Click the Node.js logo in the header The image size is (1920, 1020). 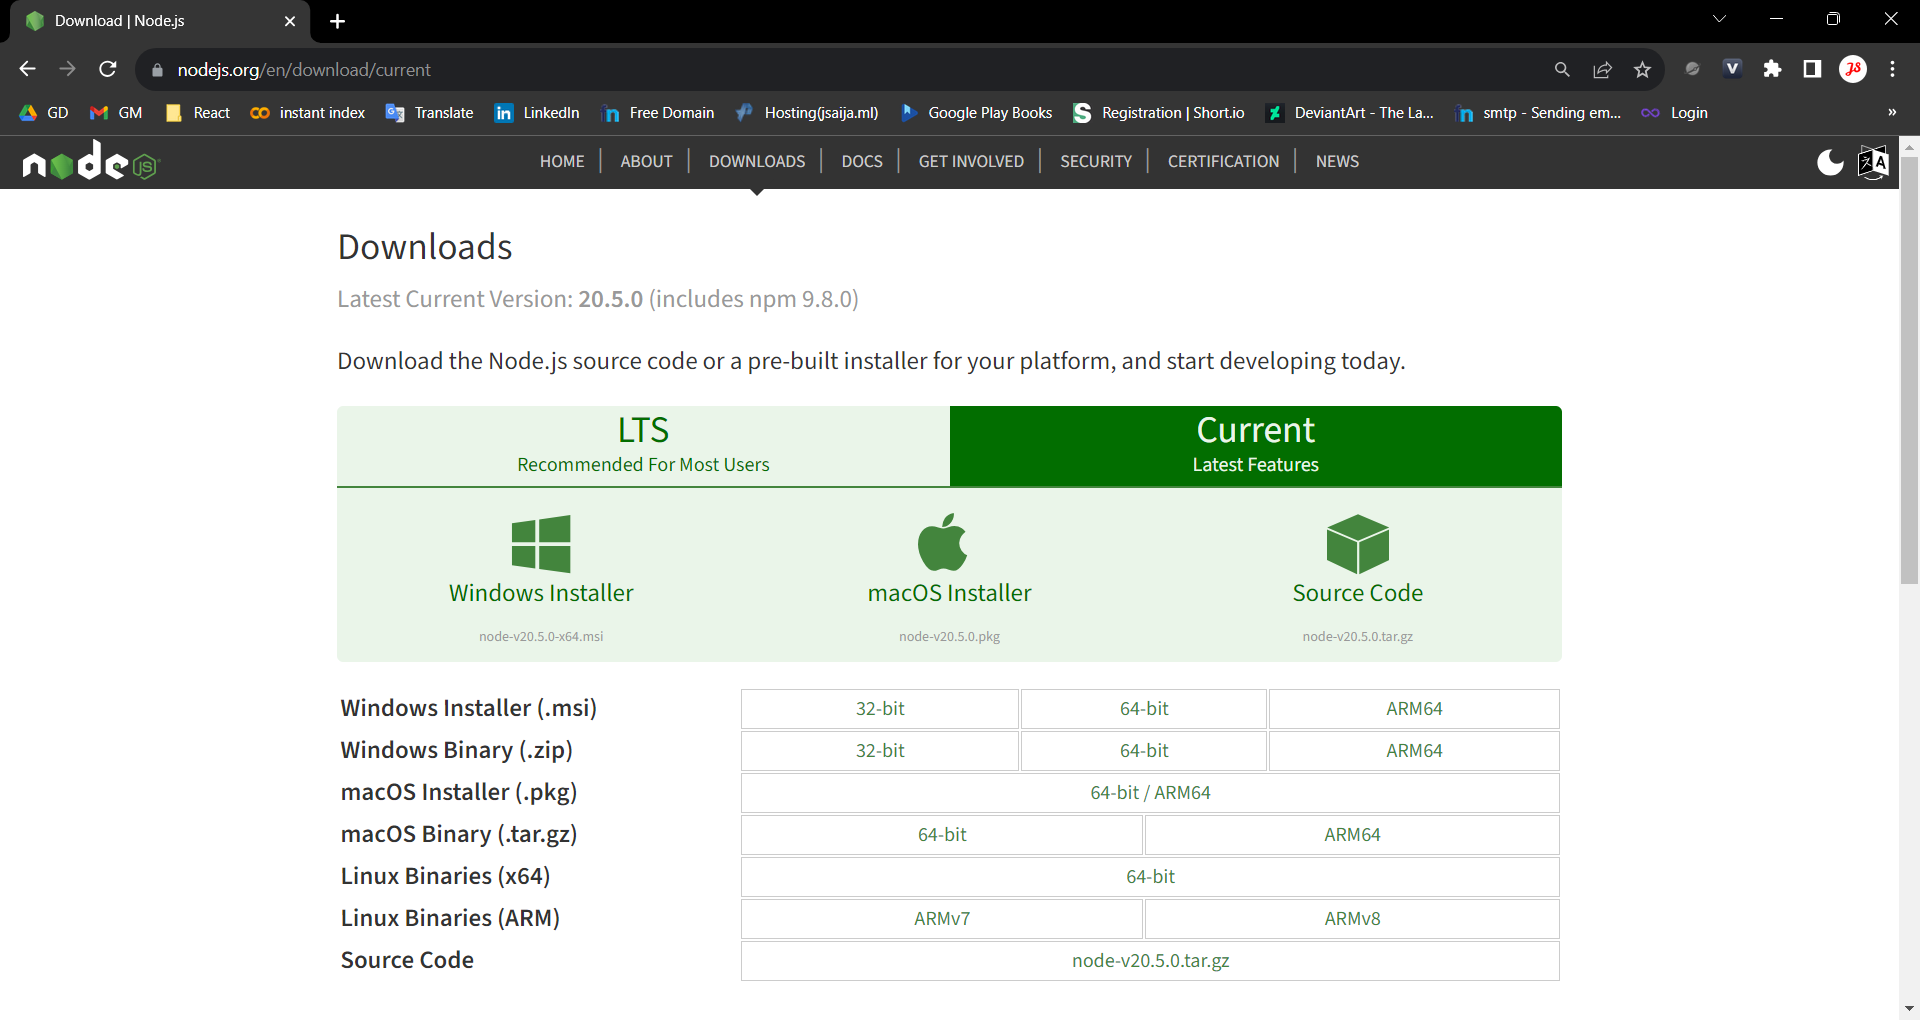click(91, 160)
